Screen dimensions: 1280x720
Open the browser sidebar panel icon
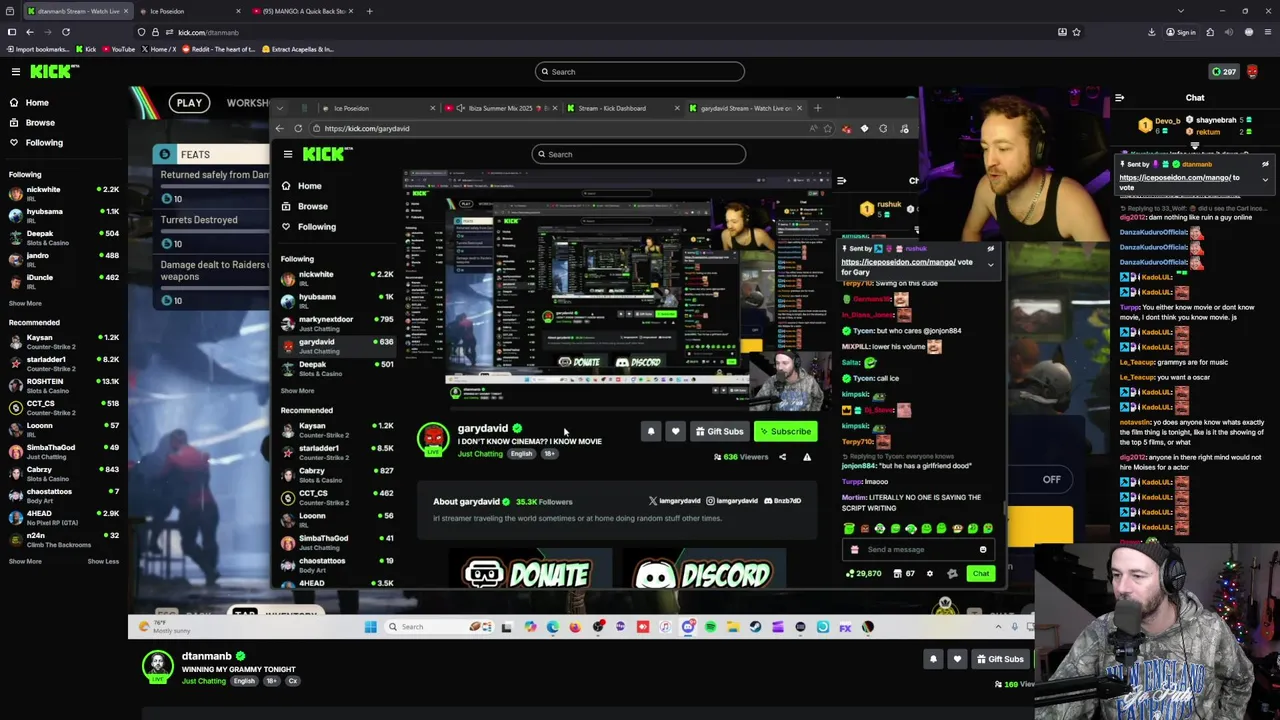pyautogui.click(x=11, y=32)
